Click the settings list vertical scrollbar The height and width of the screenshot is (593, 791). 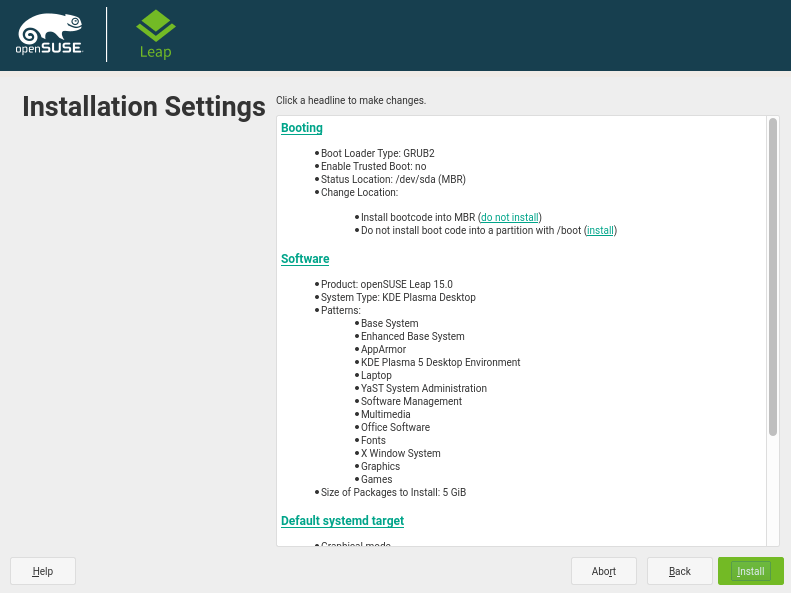tap(773, 277)
